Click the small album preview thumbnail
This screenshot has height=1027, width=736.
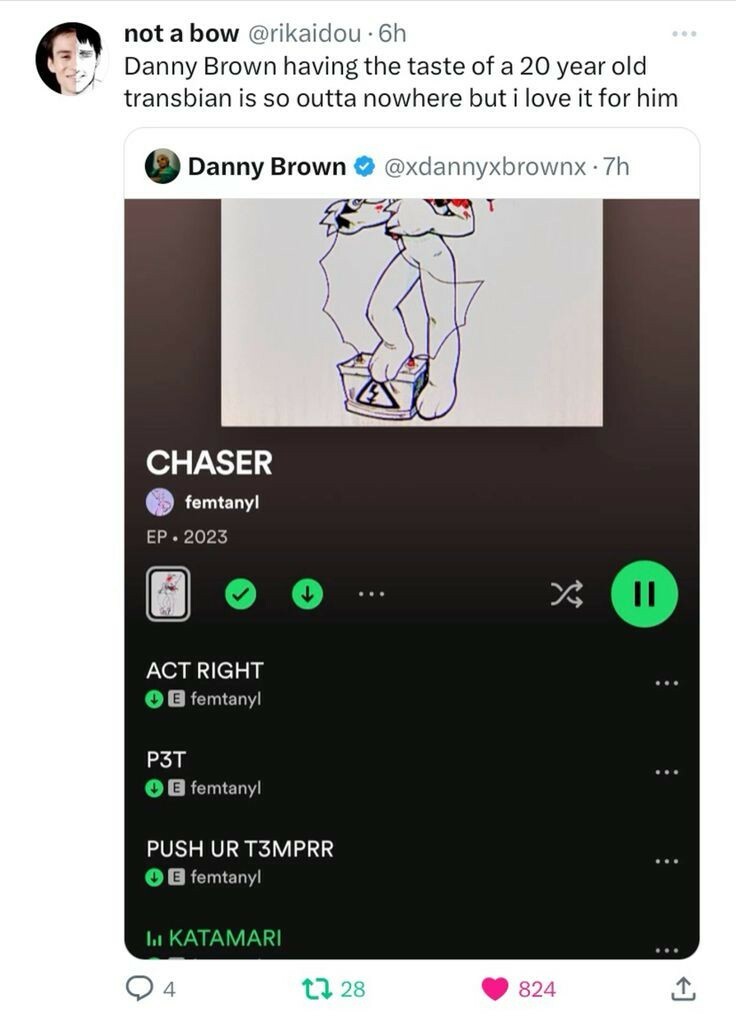point(168,594)
